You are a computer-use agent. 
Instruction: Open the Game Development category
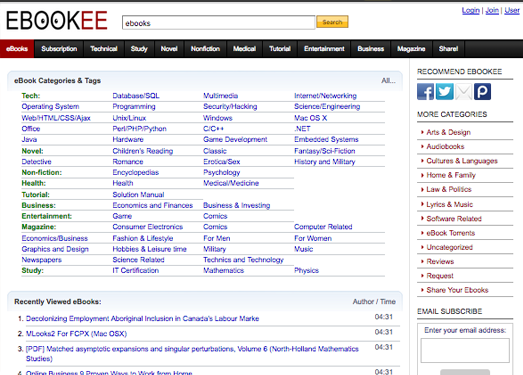[235, 139]
